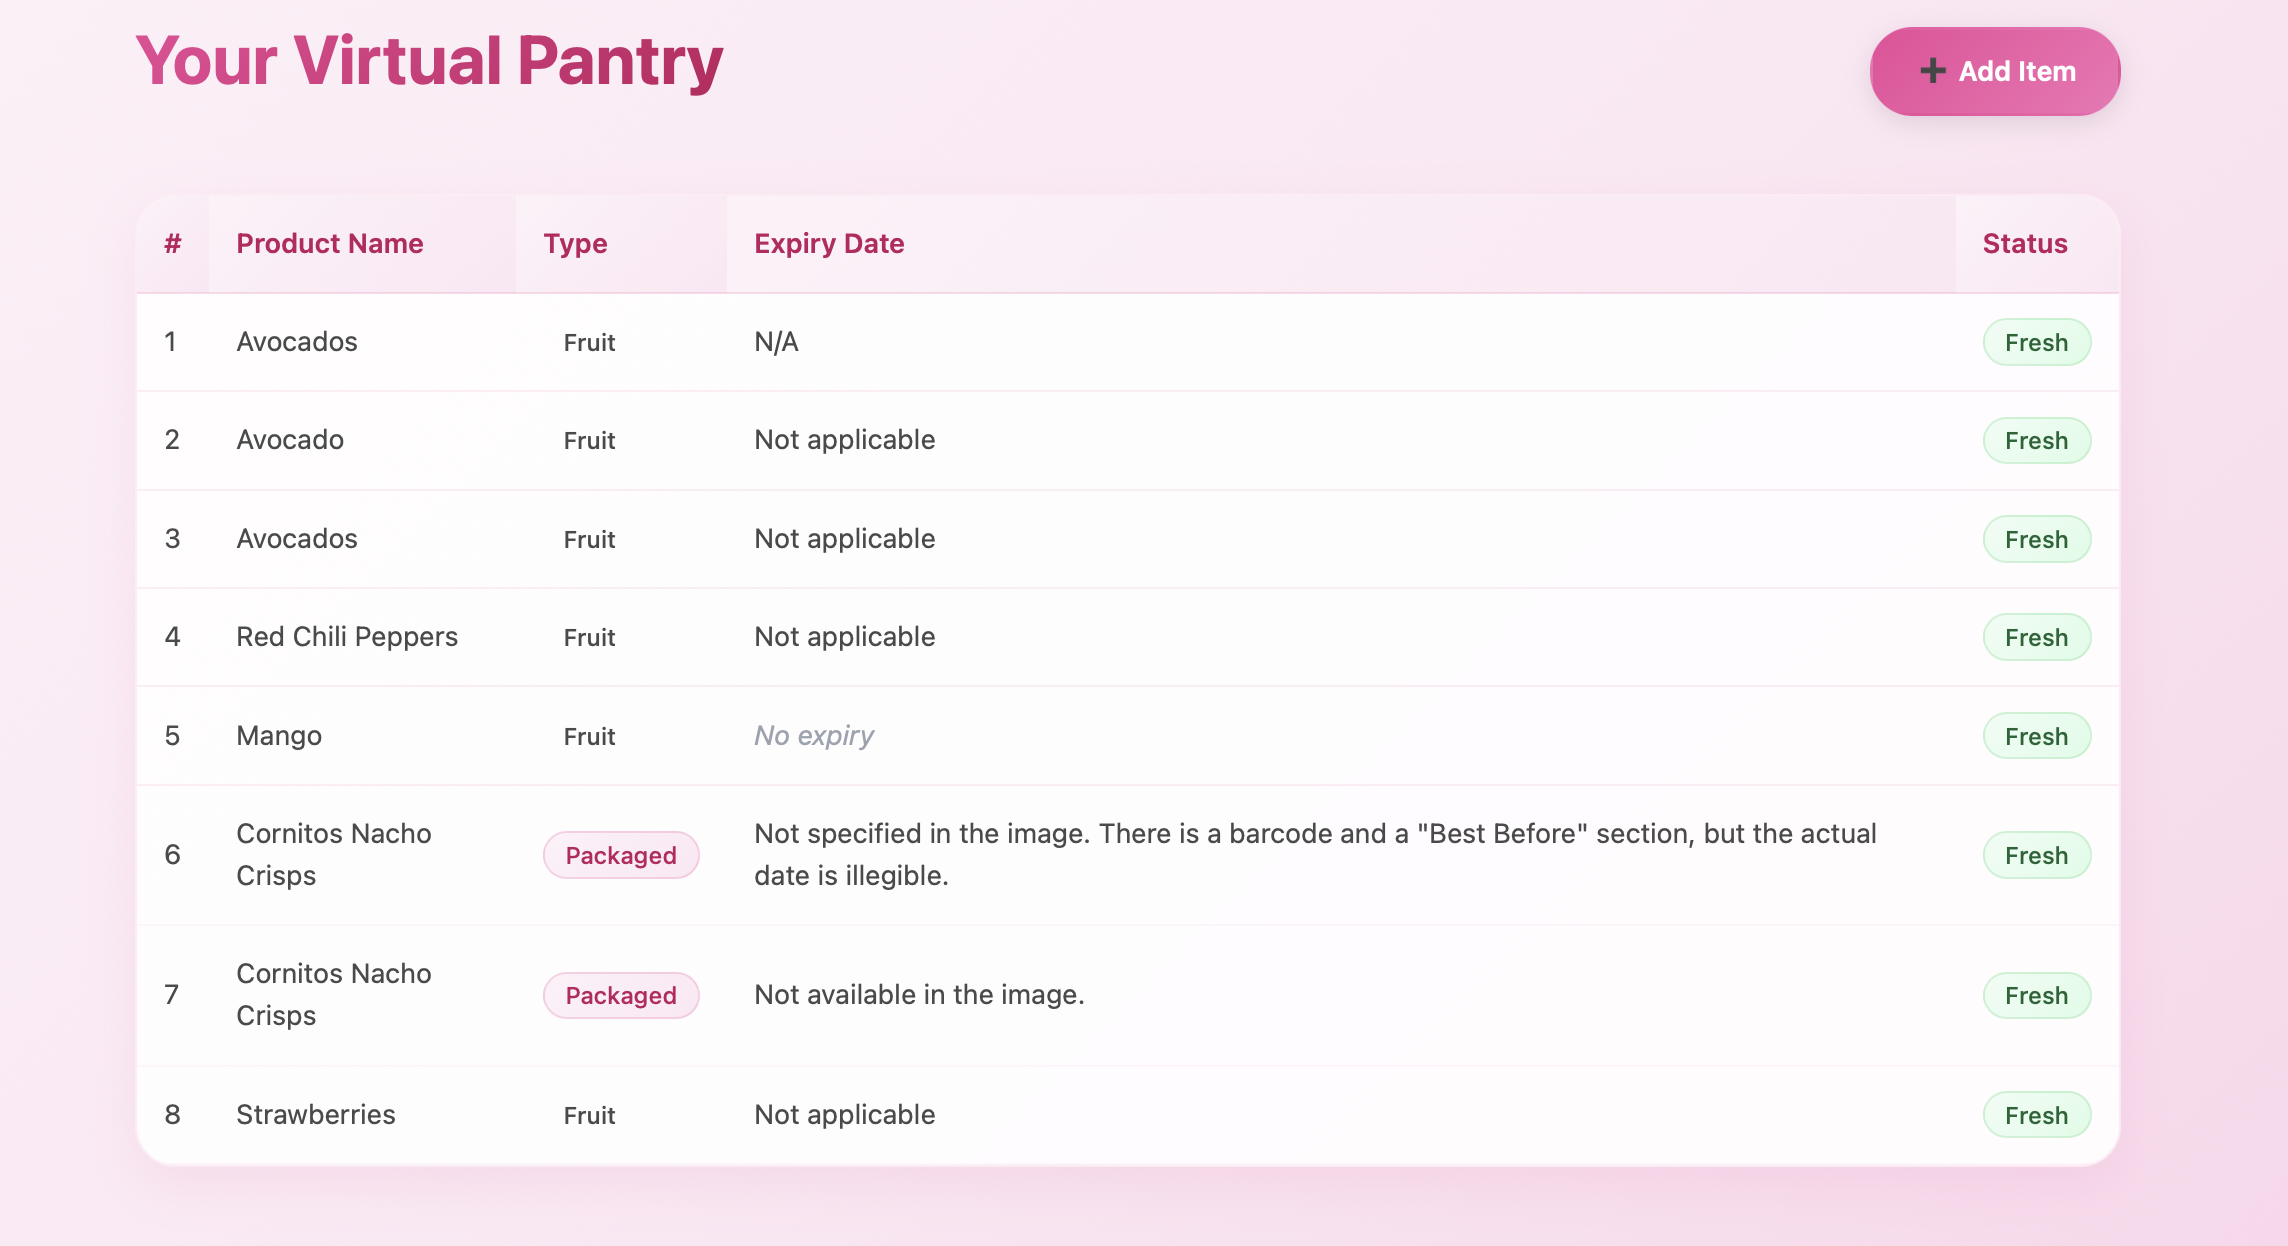
Task: Click the Not available in the image text
Action: (x=918, y=995)
